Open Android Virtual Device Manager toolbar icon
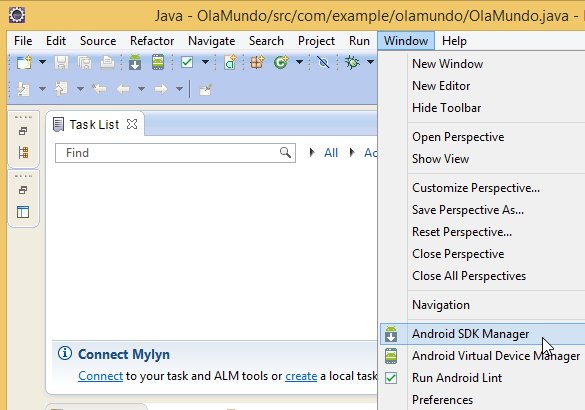Screen dimensions: 585x410 pyautogui.click(x=158, y=62)
